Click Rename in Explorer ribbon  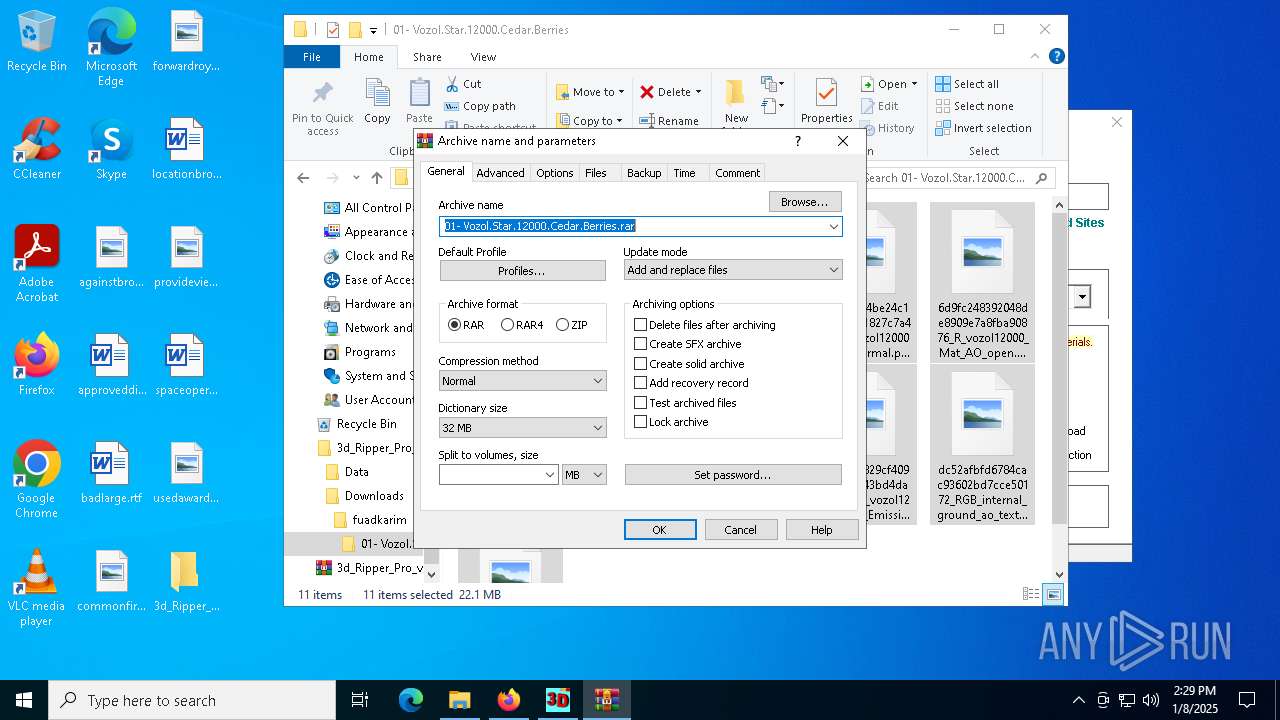coord(669,121)
